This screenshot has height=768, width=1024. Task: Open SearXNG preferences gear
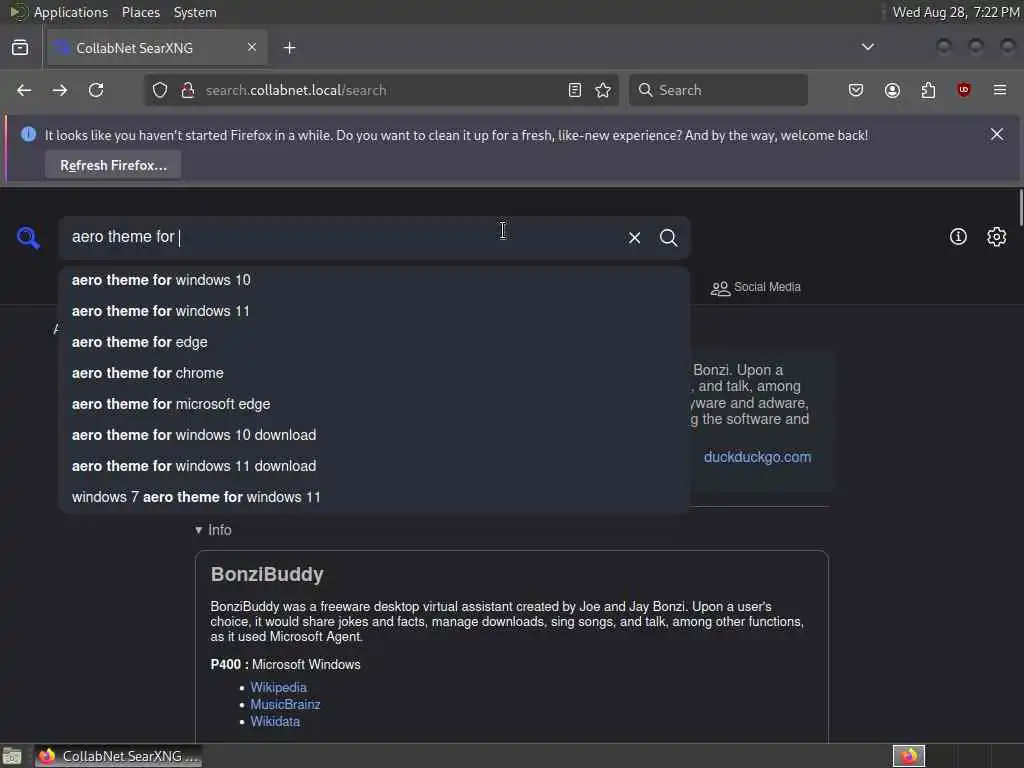click(x=997, y=236)
